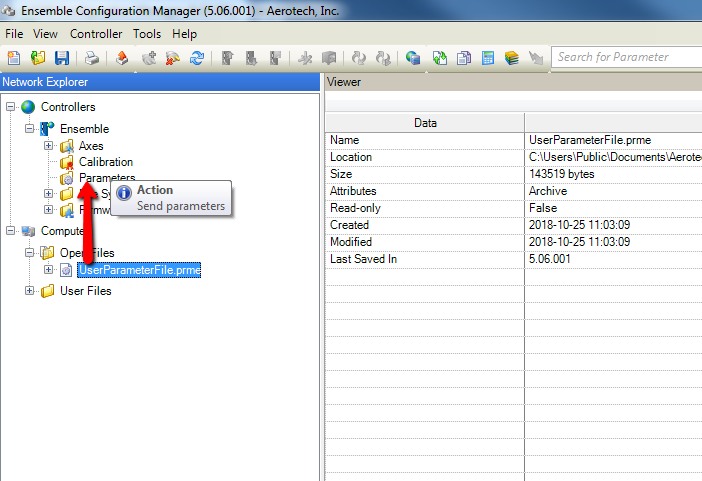Click the Open folder toolbar icon
The height and width of the screenshot is (481, 702).
pos(38,58)
